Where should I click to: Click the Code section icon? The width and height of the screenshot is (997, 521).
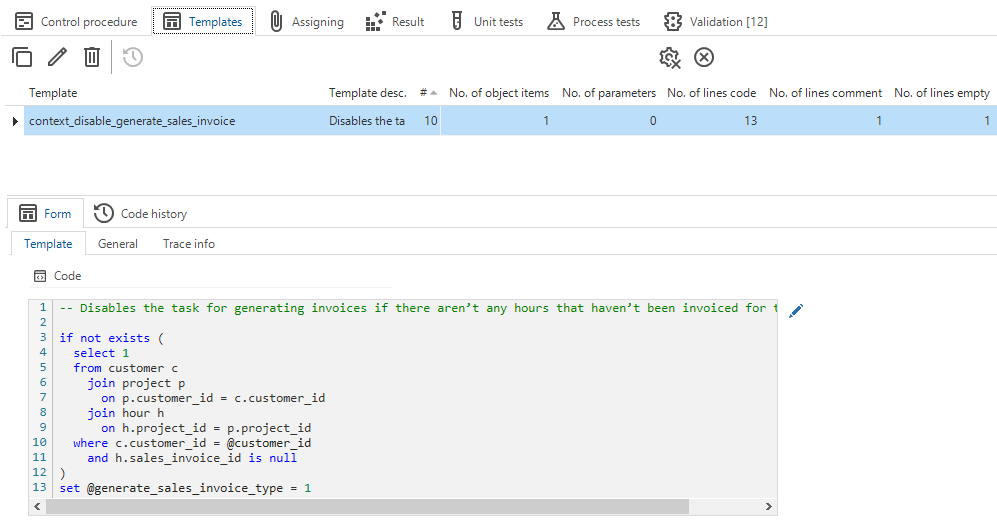coord(40,276)
